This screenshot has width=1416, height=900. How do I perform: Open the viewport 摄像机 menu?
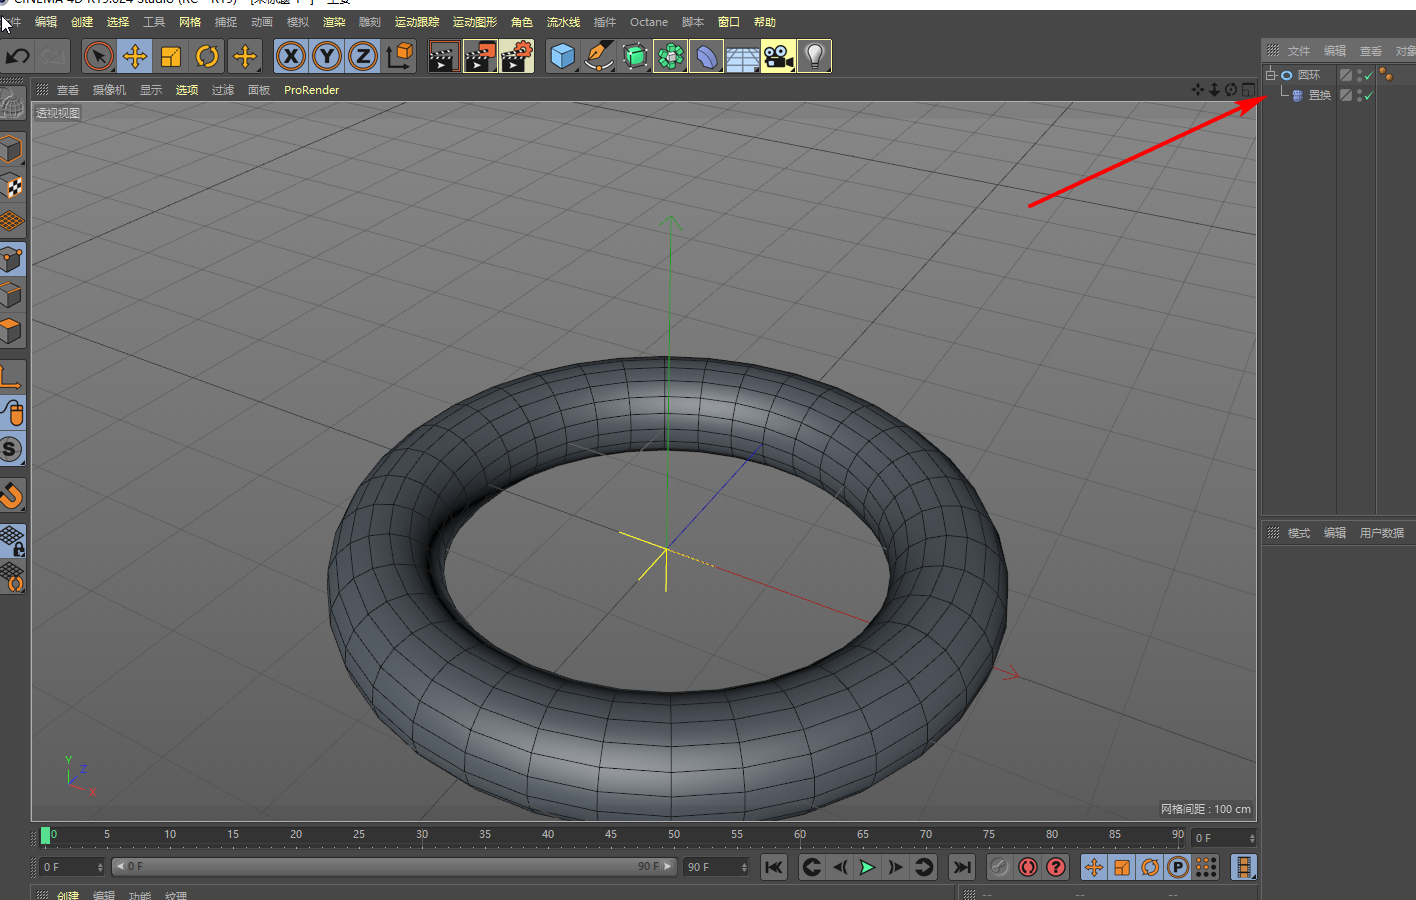click(x=109, y=90)
